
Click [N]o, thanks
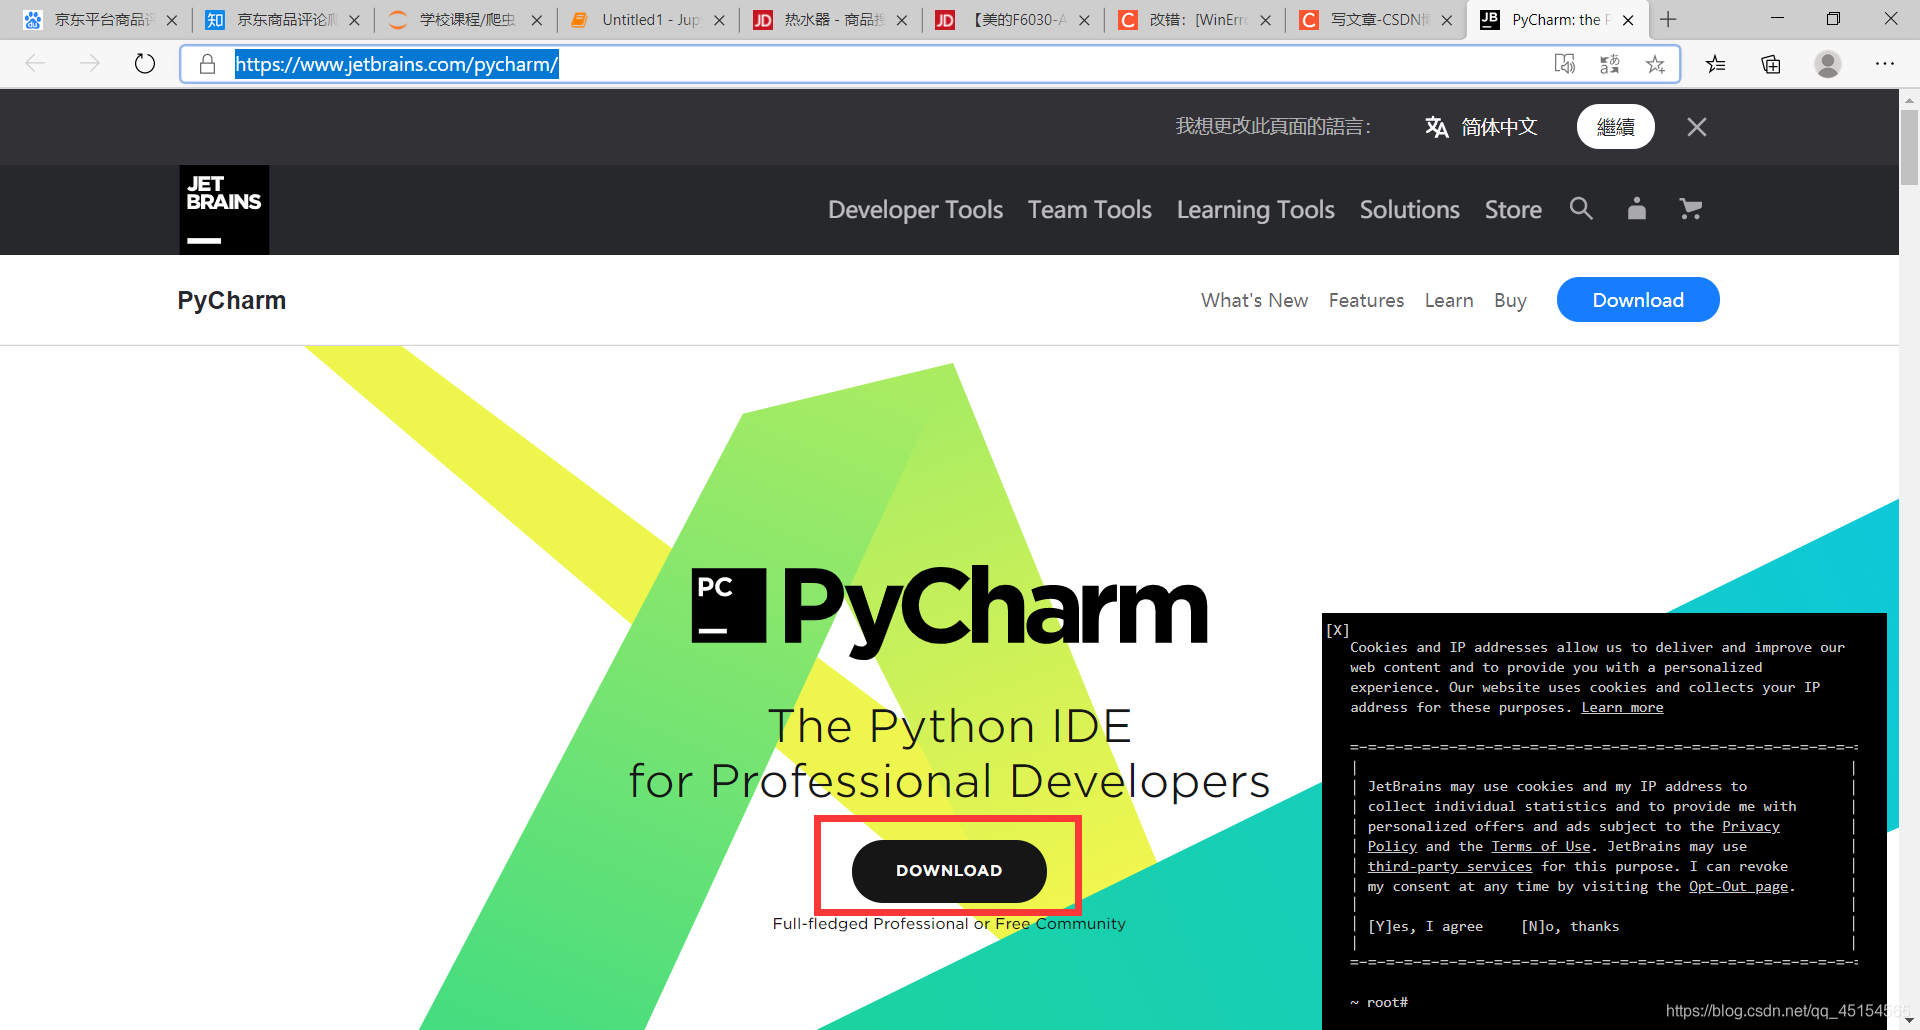pos(1569,927)
